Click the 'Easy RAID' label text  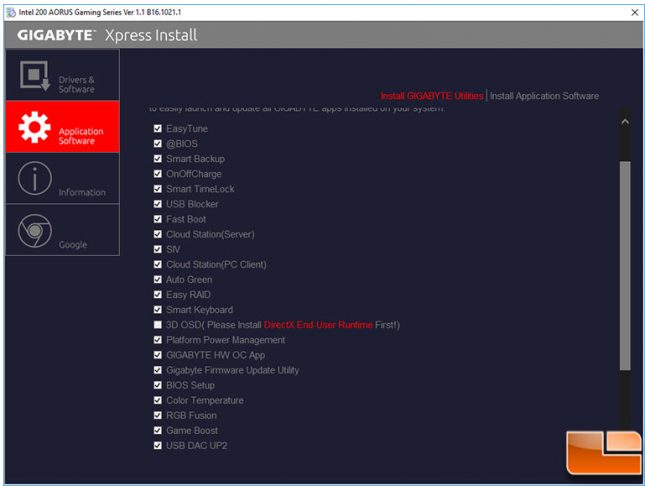[188, 295]
